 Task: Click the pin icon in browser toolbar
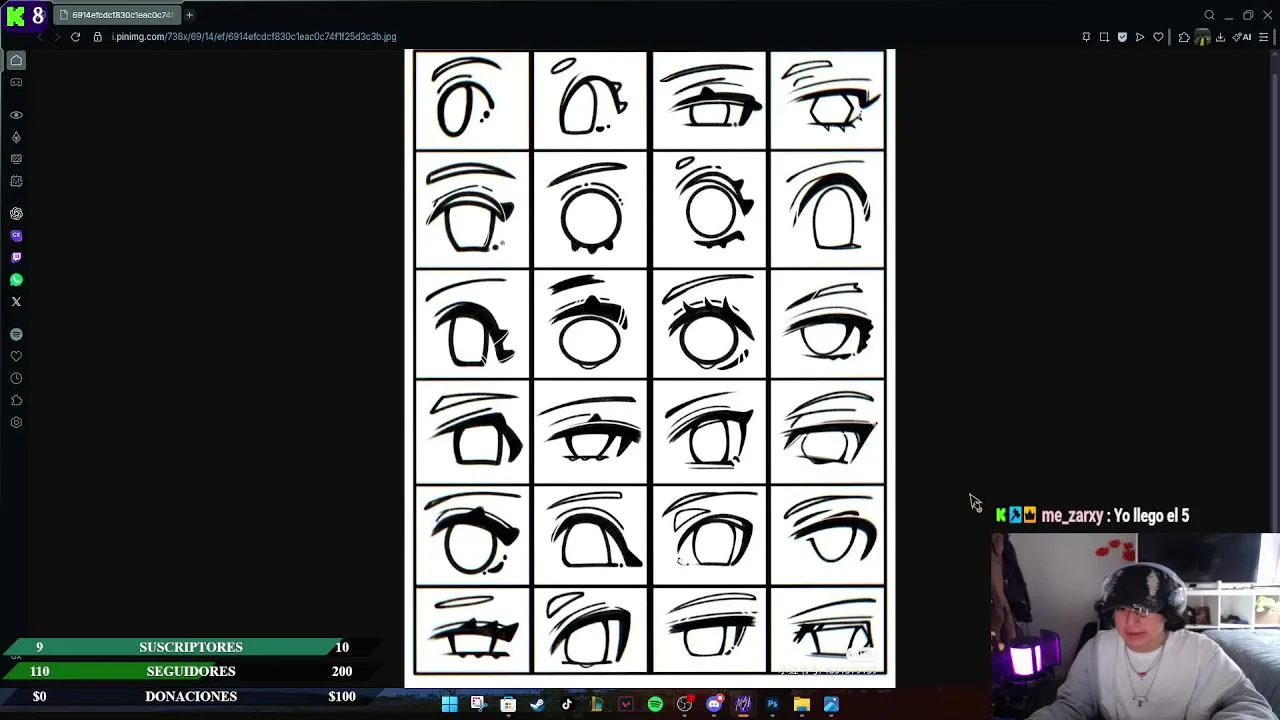pos(1086,37)
